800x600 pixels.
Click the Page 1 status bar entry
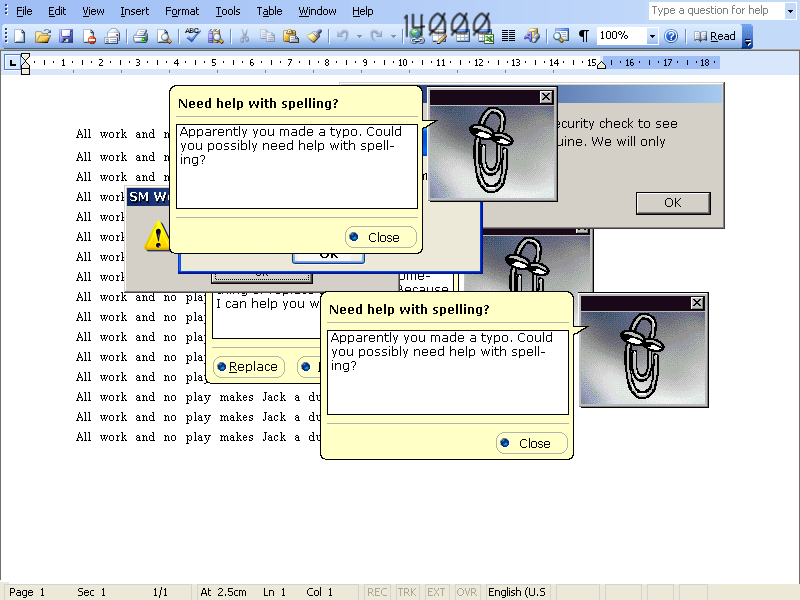[x=27, y=592]
